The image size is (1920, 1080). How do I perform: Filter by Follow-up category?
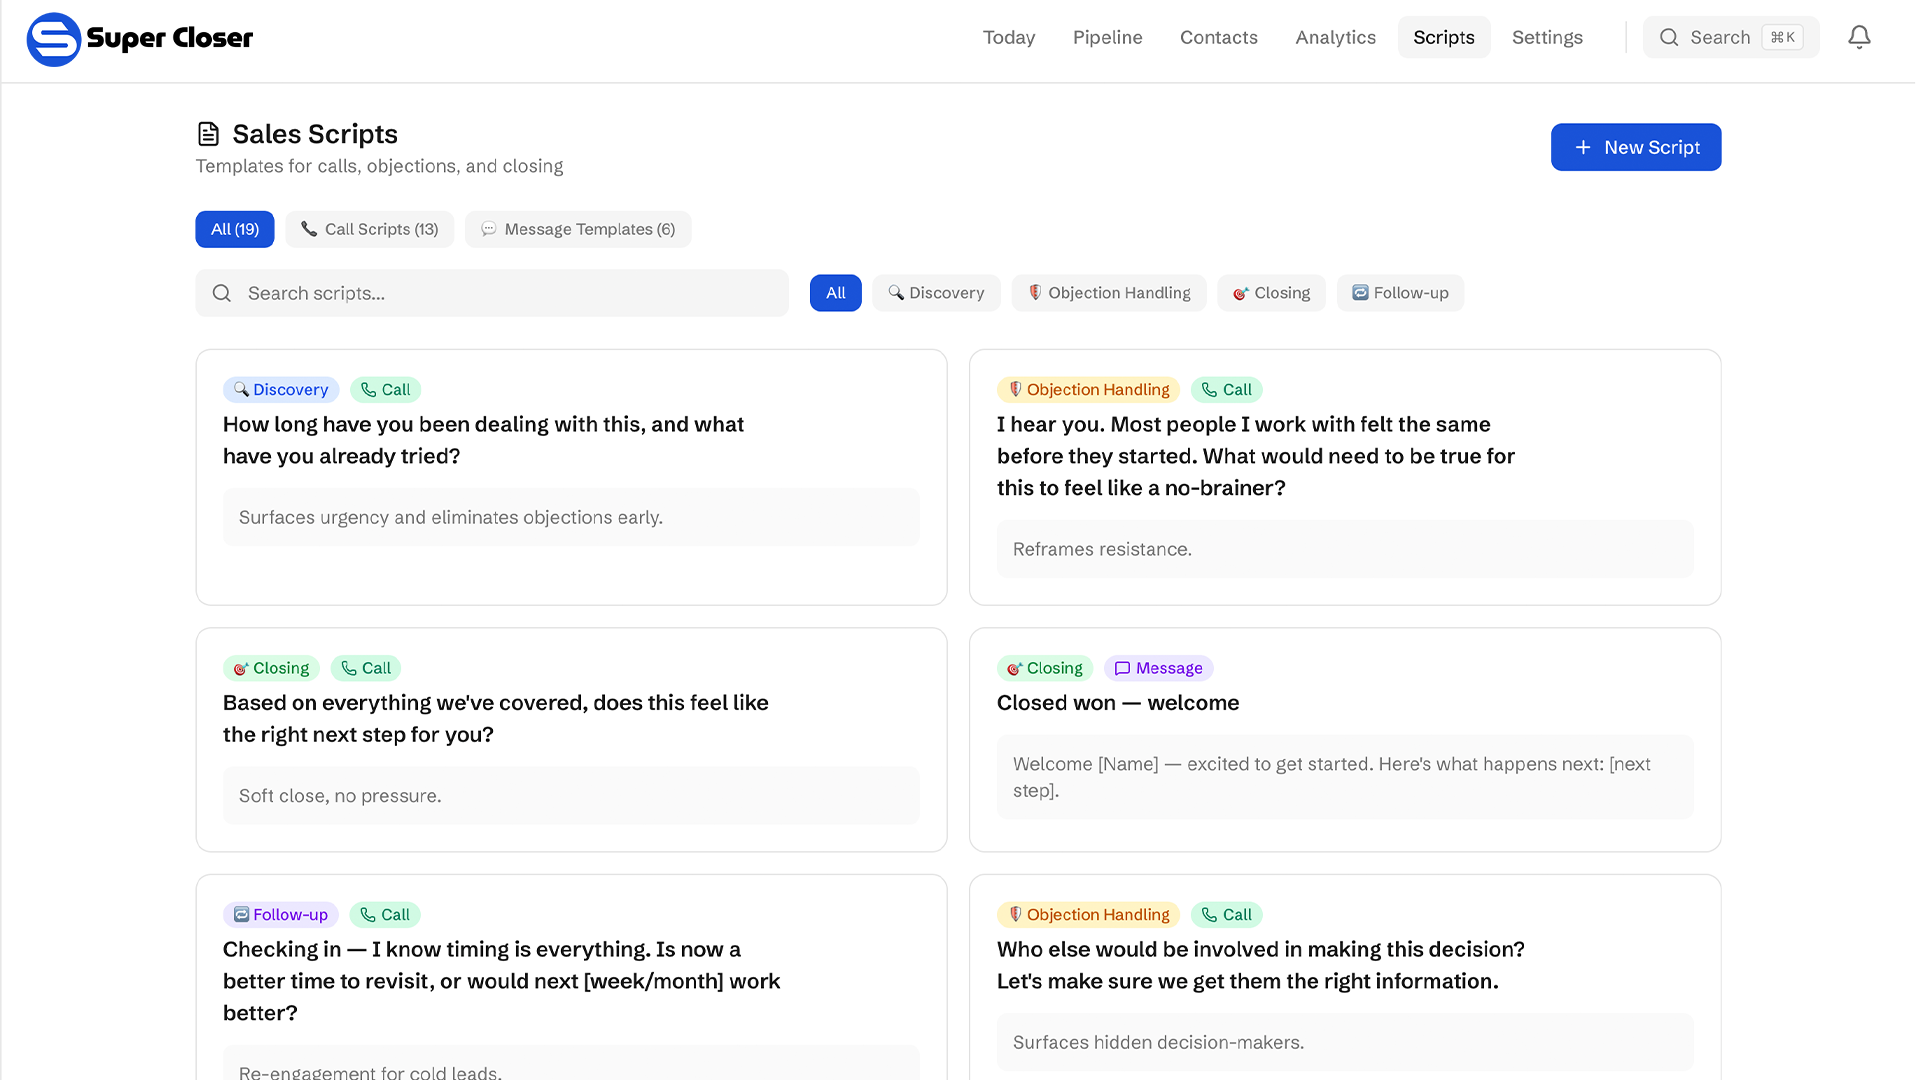[1400, 293]
